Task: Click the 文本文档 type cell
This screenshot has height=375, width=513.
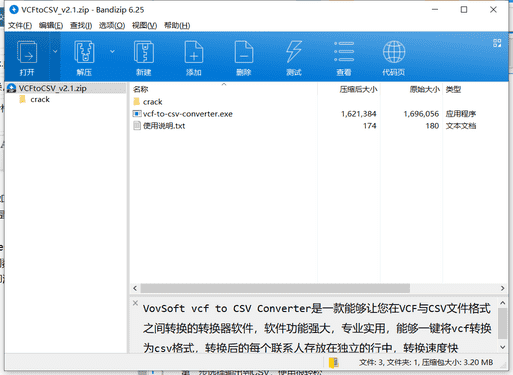Action: (461, 126)
